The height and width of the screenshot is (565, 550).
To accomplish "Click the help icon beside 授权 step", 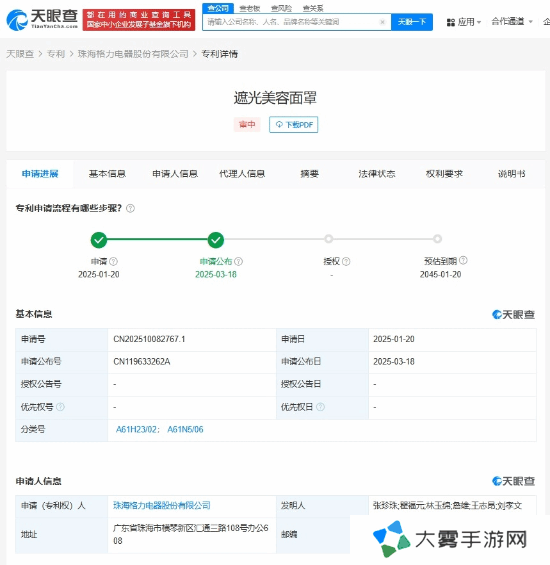I will coord(346,261).
